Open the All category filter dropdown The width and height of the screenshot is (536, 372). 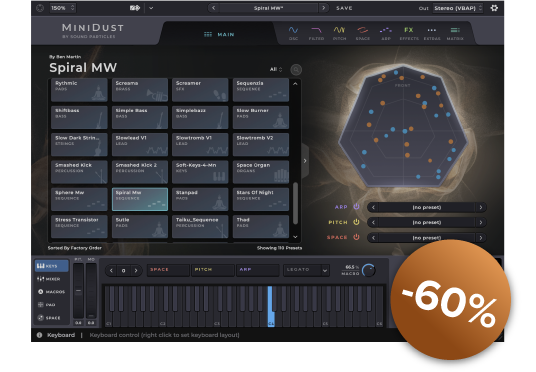tap(276, 69)
